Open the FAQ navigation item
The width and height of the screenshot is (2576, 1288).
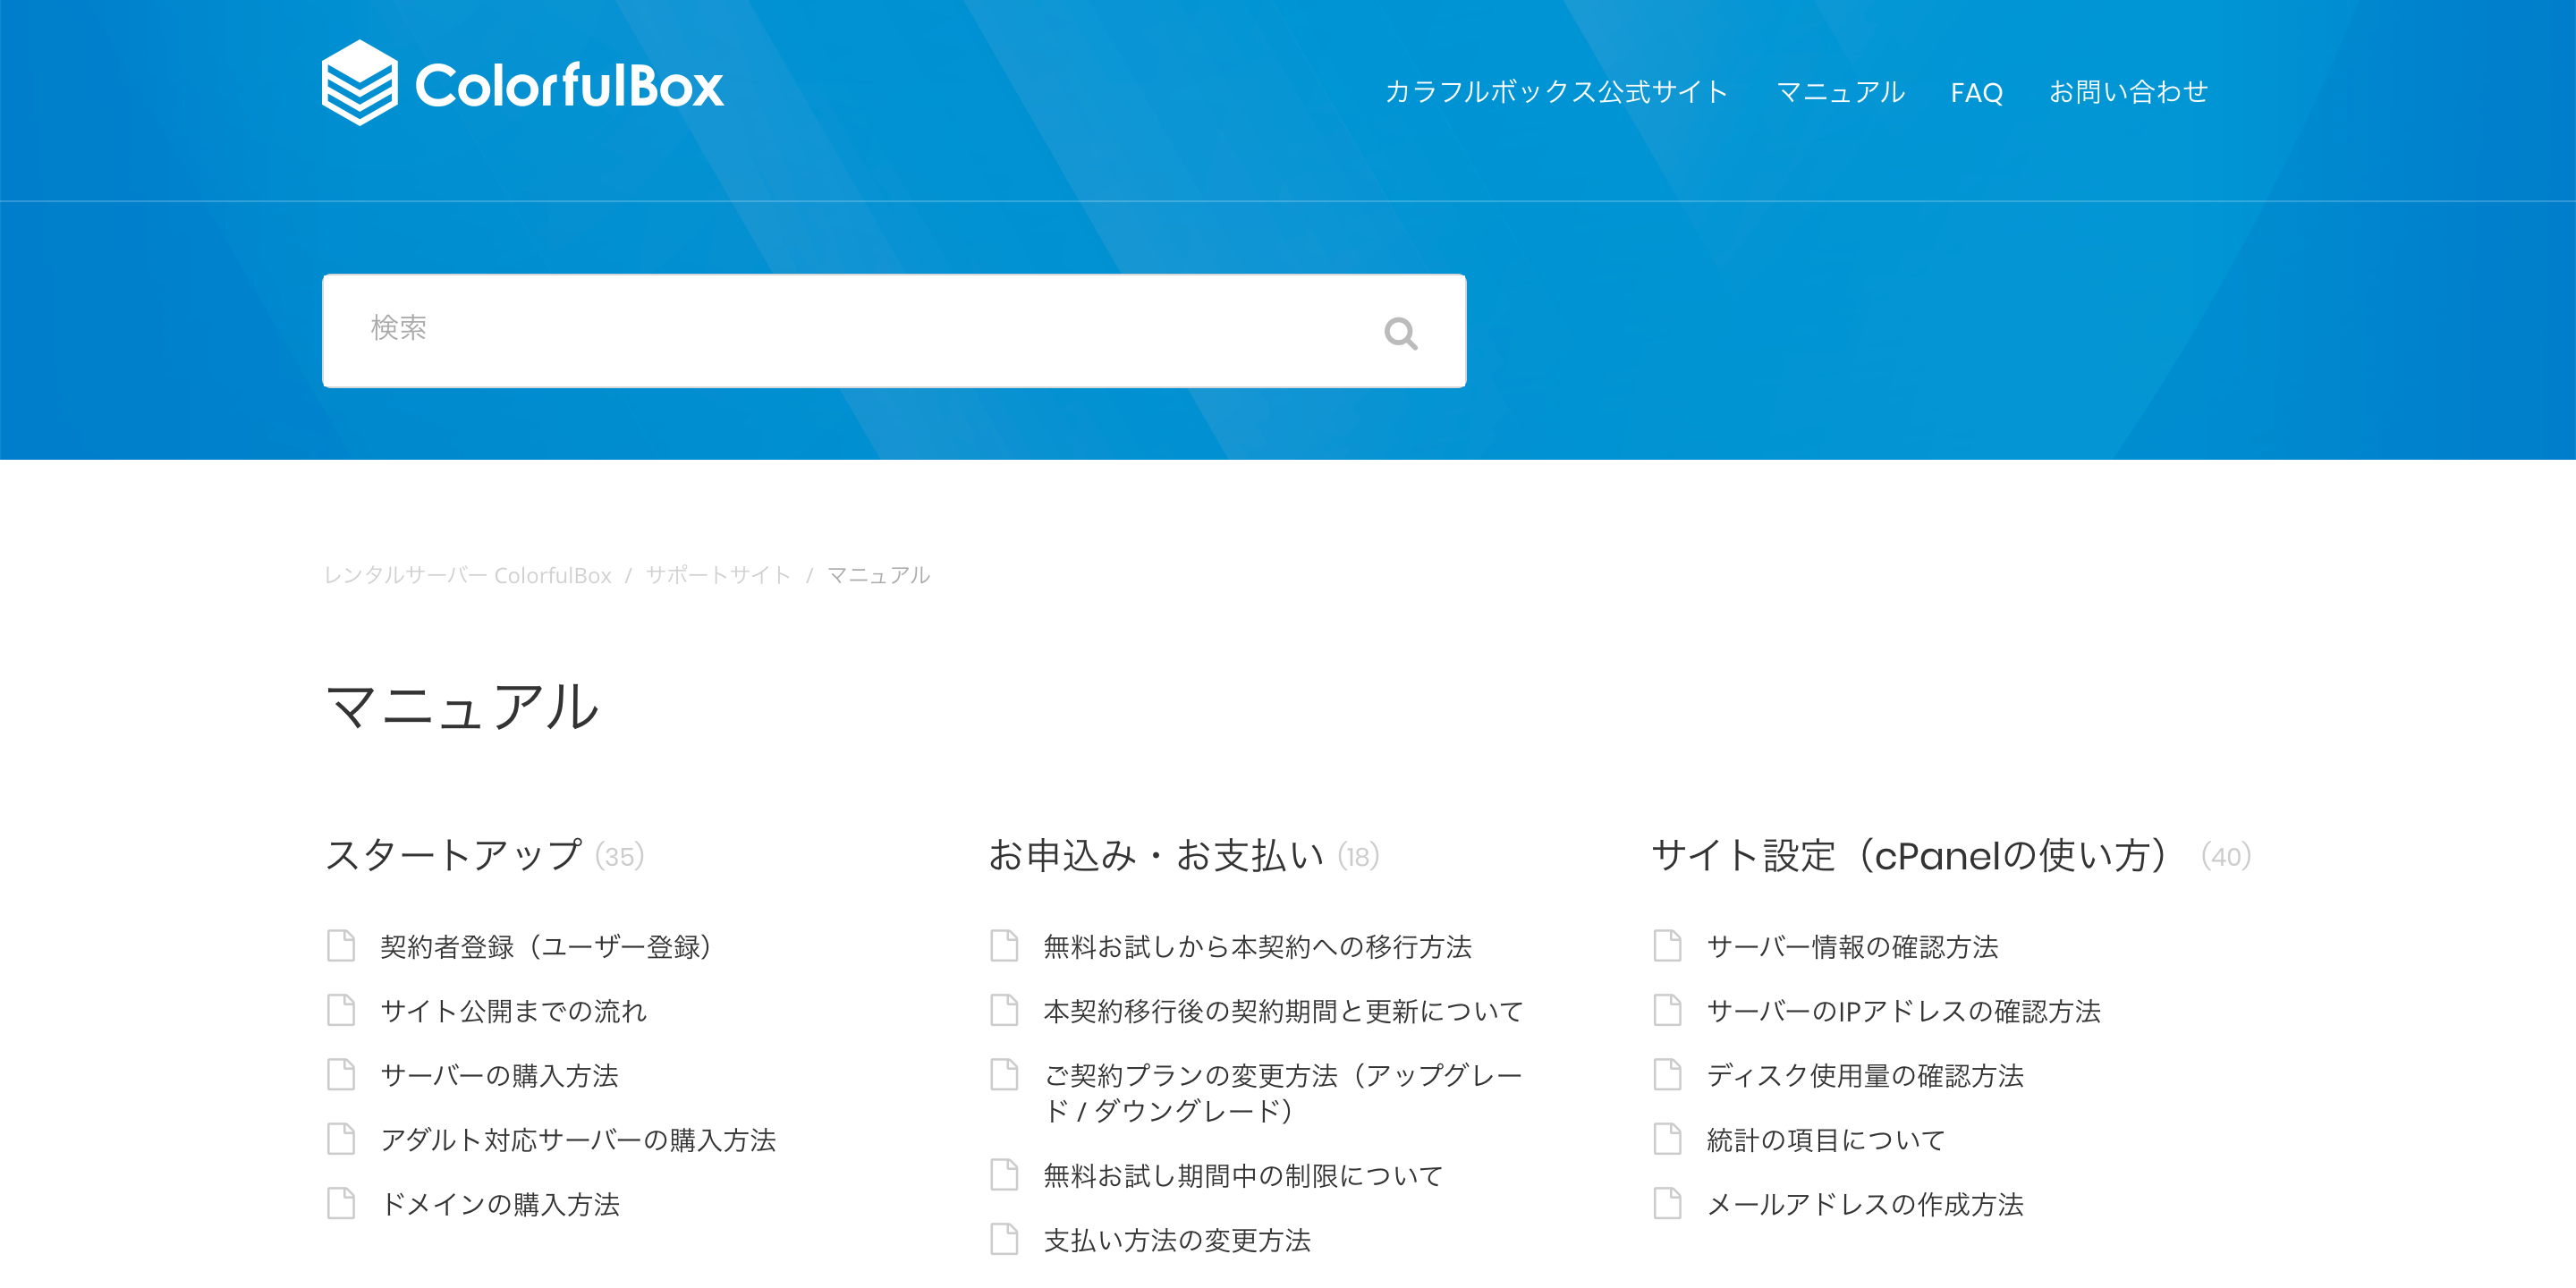pos(1976,93)
